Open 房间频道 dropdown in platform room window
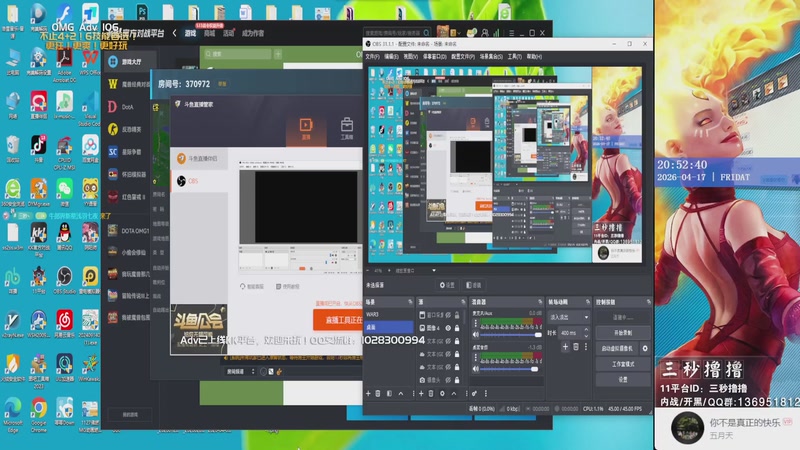 pyautogui.click(x=240, y=371)
